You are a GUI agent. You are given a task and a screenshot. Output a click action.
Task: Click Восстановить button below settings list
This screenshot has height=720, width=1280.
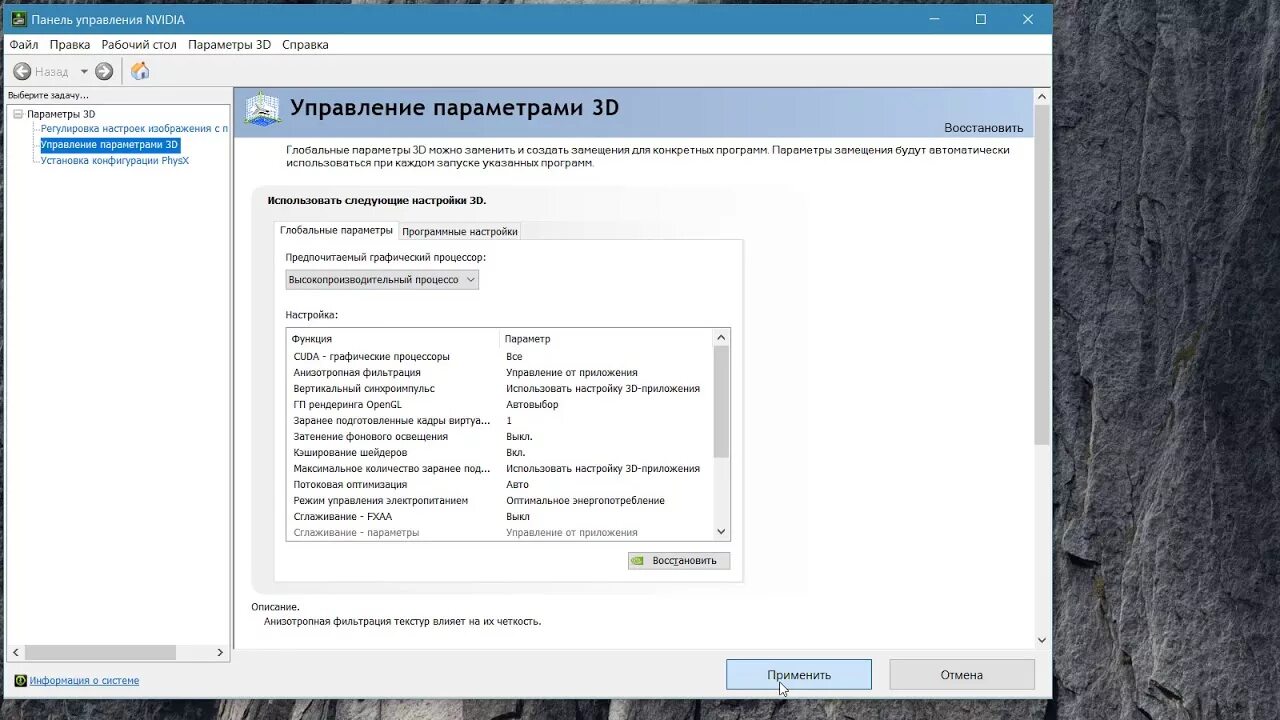pos(679,560)
